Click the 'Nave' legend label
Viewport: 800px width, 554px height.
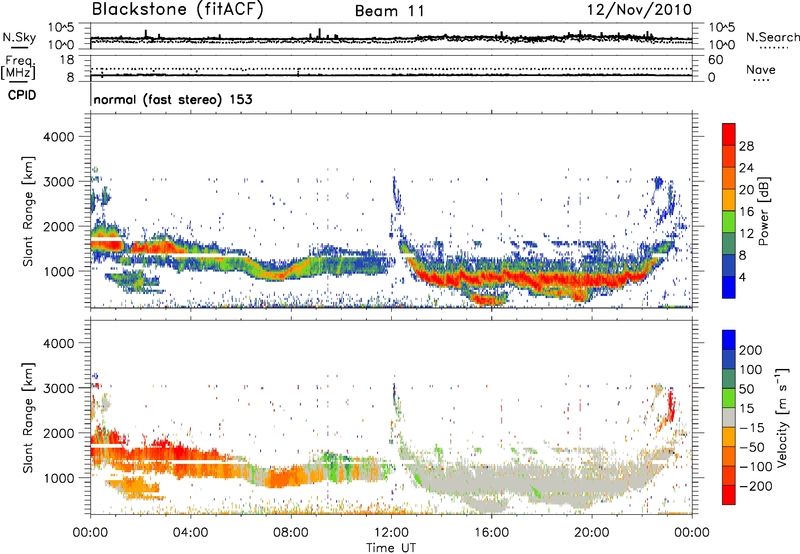pos(761,69)
